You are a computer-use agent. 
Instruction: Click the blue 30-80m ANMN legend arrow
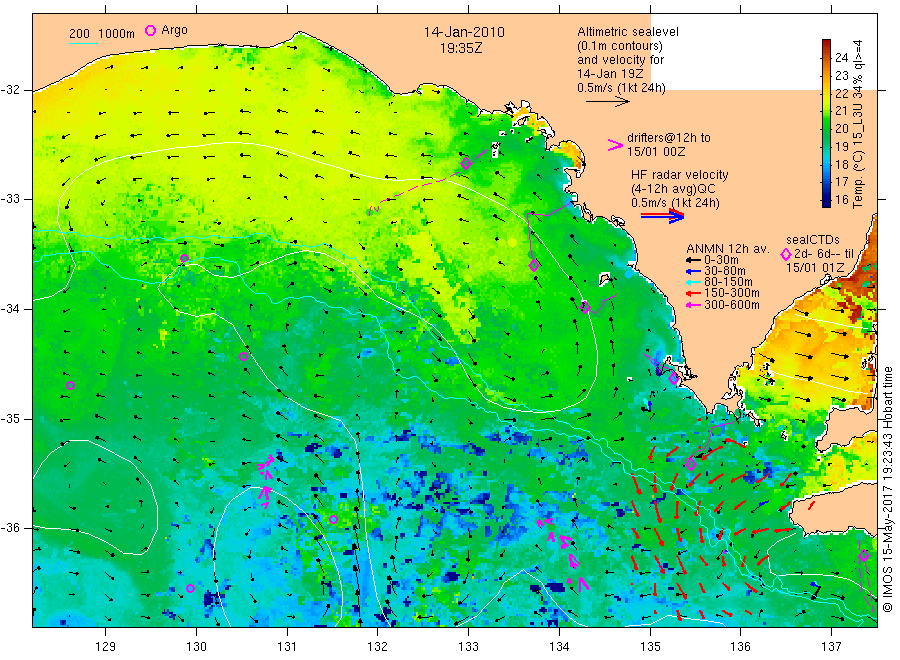point(693,271)
